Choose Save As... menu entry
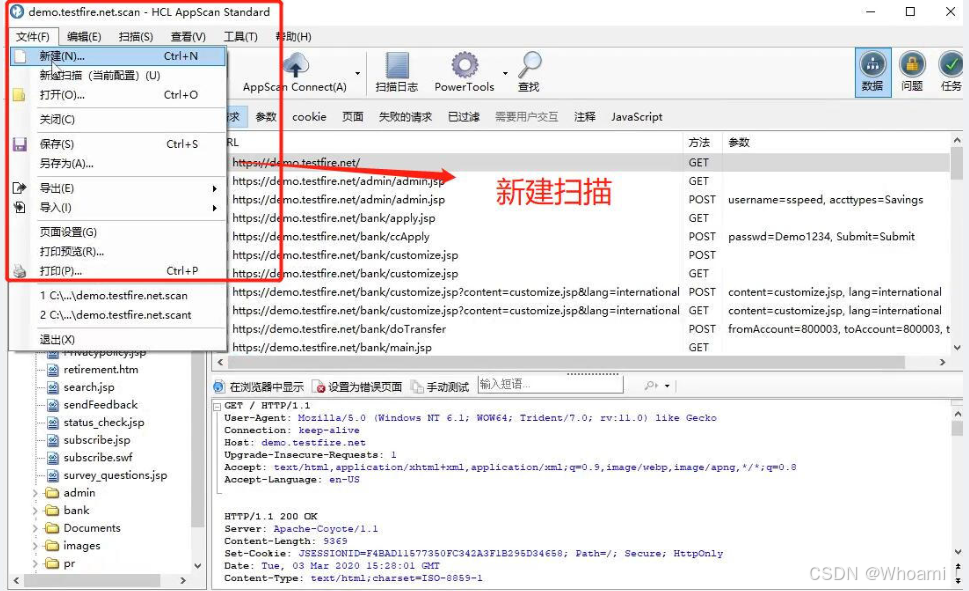This screenshot has height=591, width=969. click(x=117, y=164)
